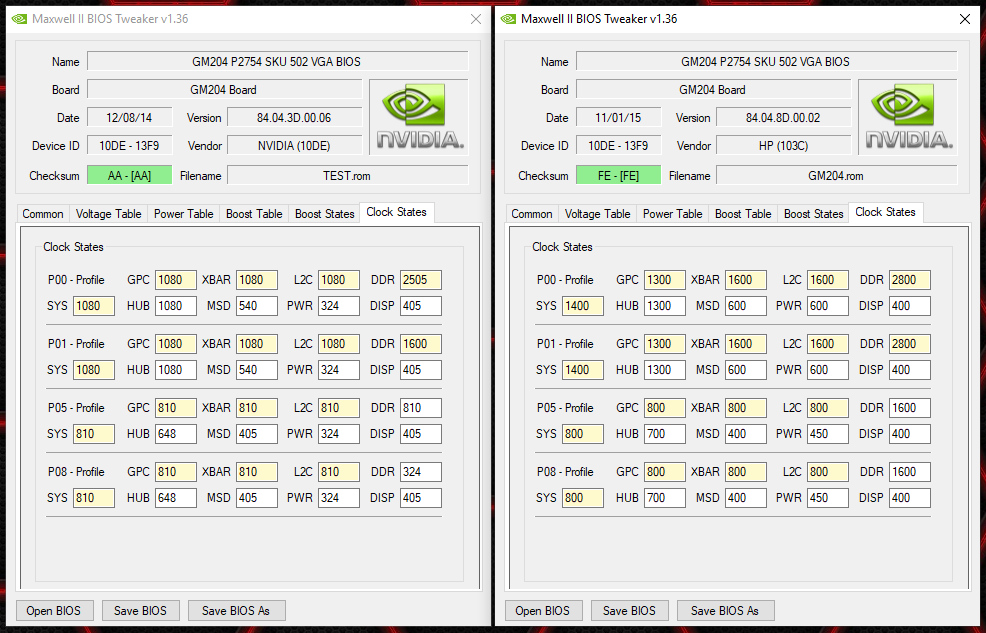Click Checksum field AA - [AA]
Screen dimensions: 986x633
pyautogui.click(x=130, y=175)
